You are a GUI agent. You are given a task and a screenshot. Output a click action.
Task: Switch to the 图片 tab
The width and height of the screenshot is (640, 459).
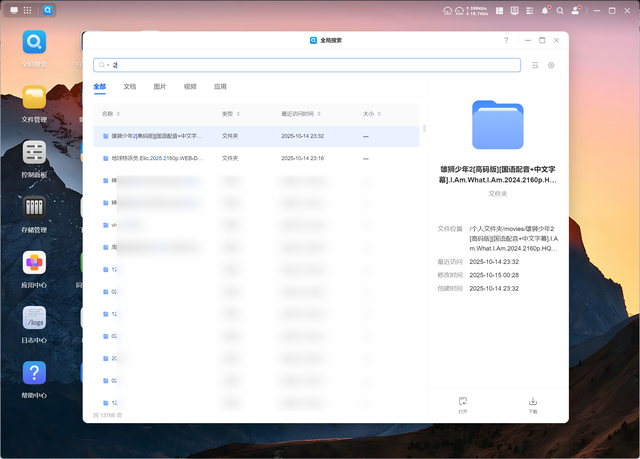[x=160, y=86]
